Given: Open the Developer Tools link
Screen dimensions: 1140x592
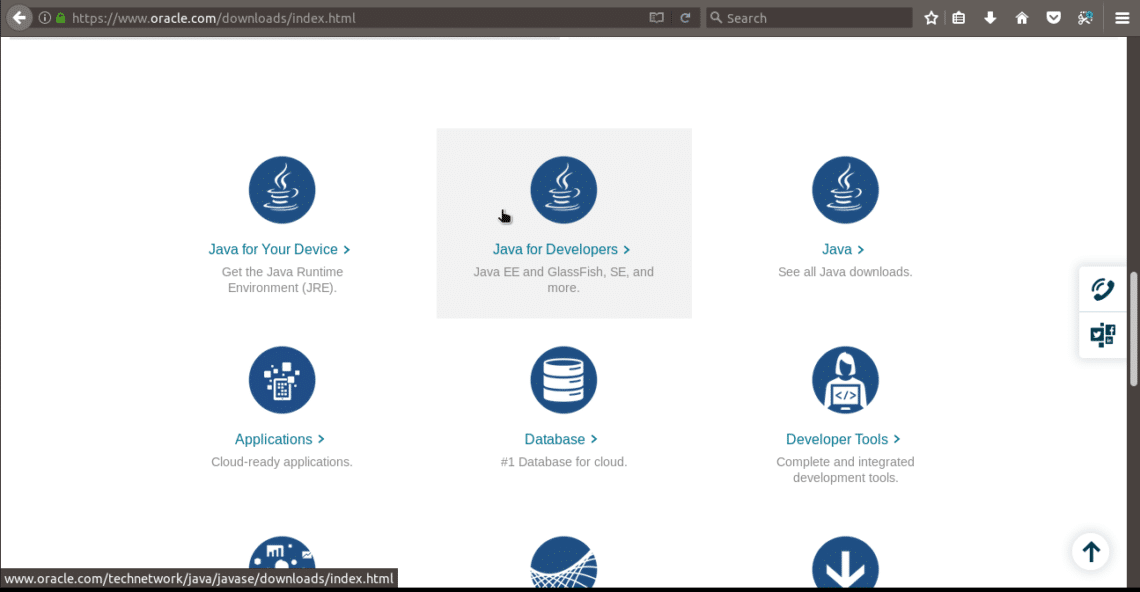Looking at the screenshot, I should 843,439.
